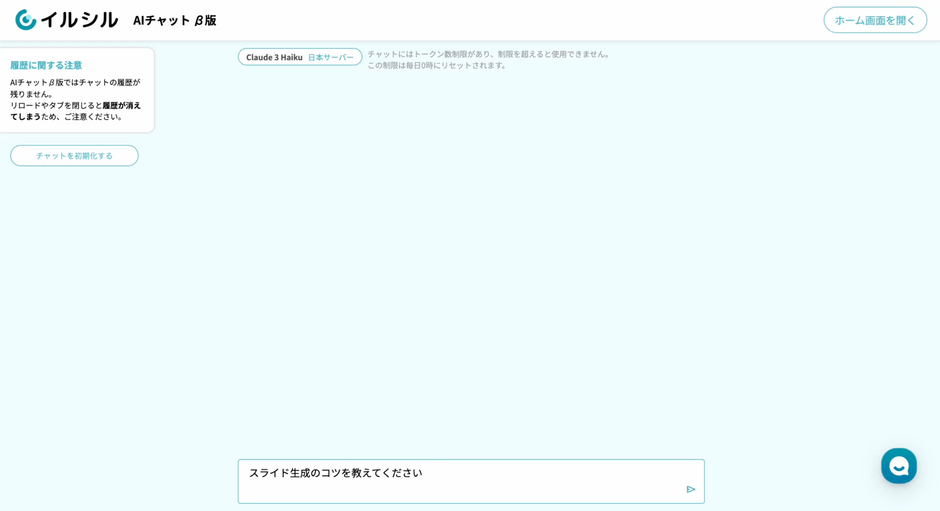The width and height of the screenshot is (940, 511).
Task: Click the token limit notice text
Action: point(488,54)
